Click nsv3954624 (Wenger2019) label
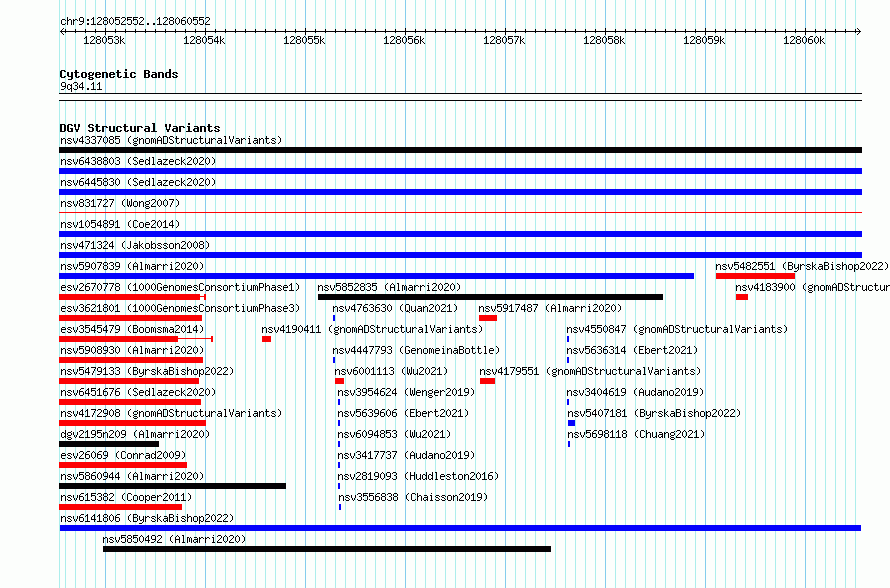 click(x=406, y=392)
